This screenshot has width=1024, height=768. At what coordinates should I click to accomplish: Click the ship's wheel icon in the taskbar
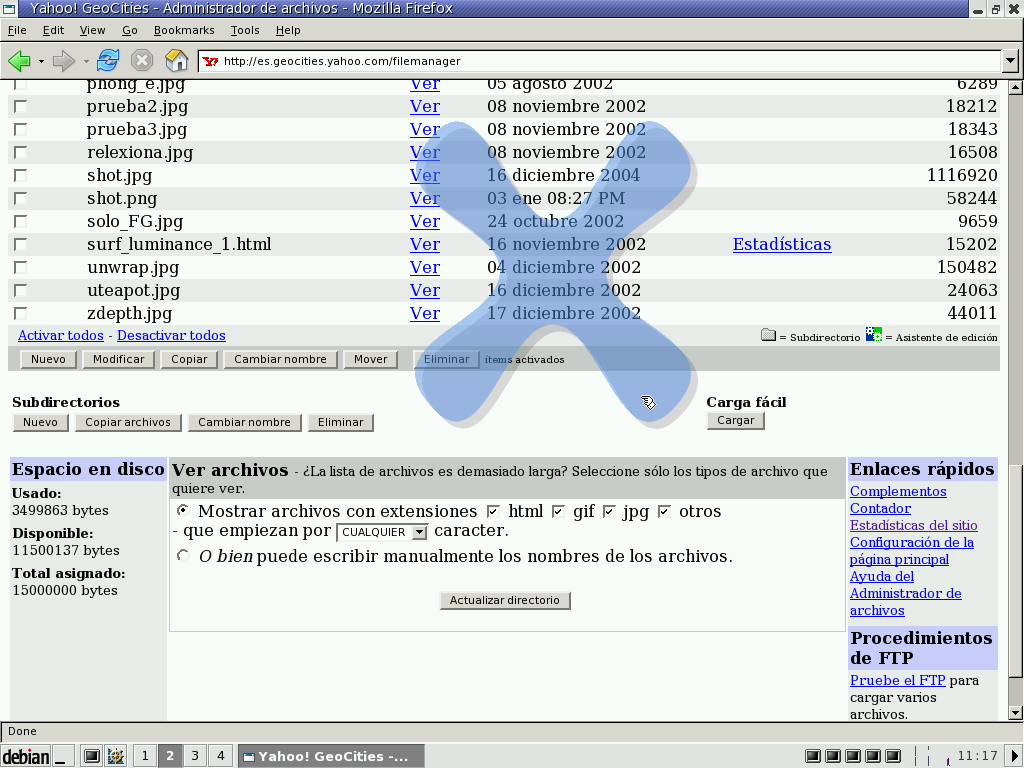tap(116, 756)
